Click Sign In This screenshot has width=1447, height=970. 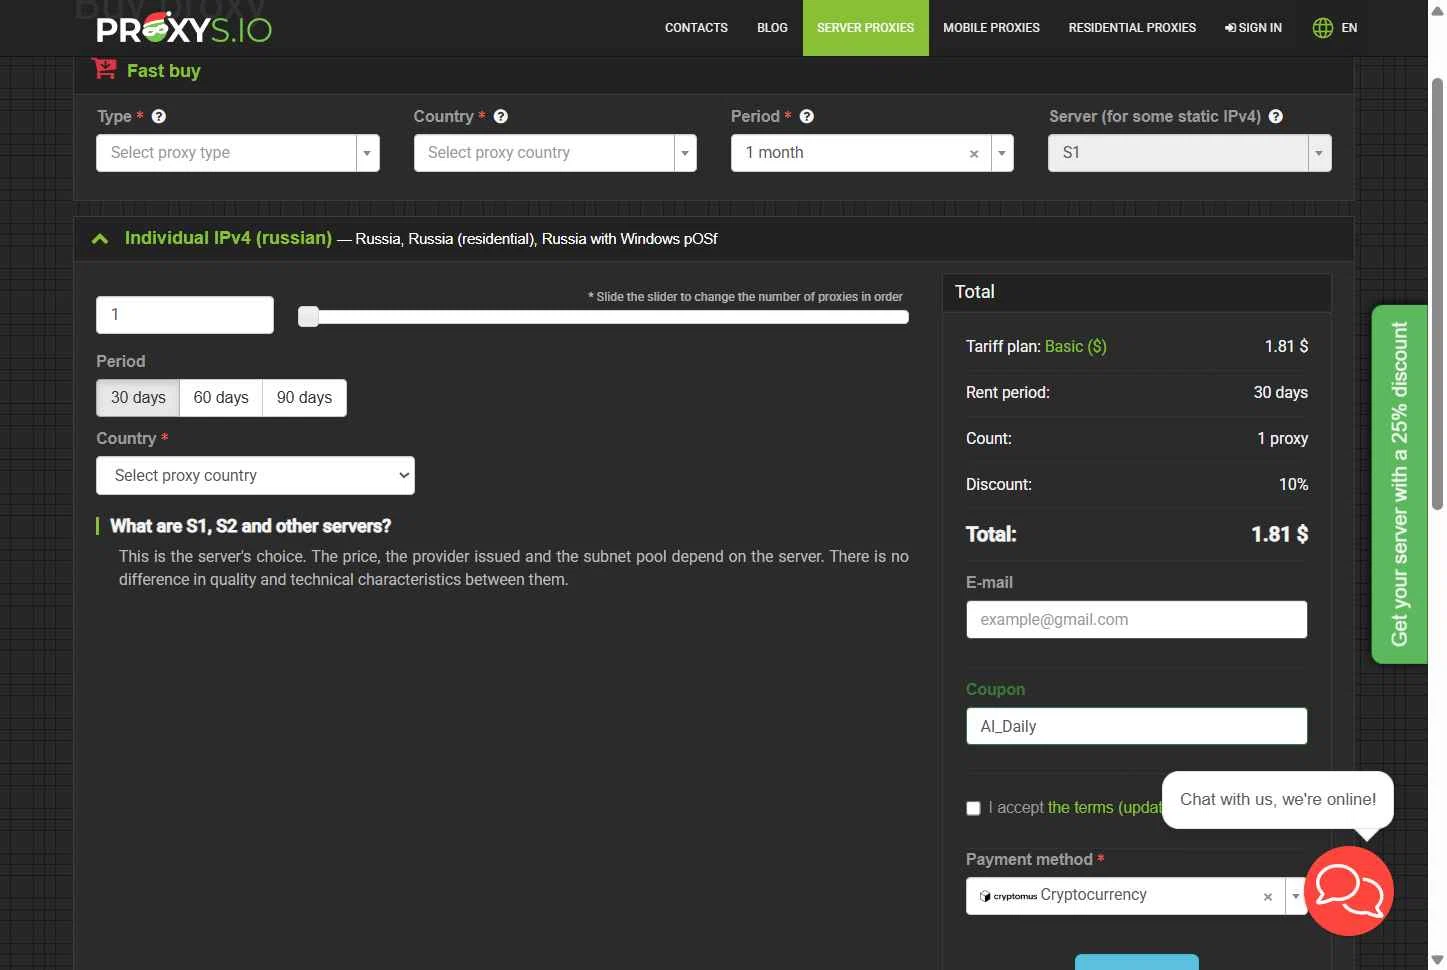pyautogui.click(x=1253, y=28)
